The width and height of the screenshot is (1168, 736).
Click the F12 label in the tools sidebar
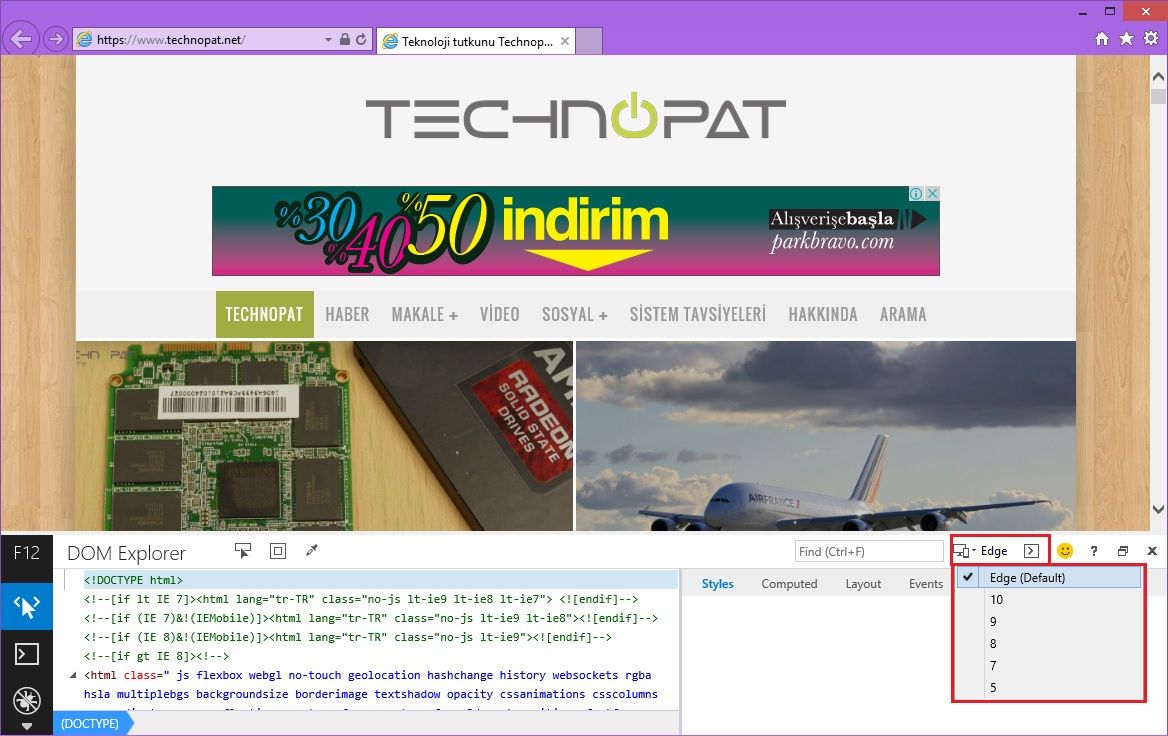pyautogui.click(x=26, y=553)
